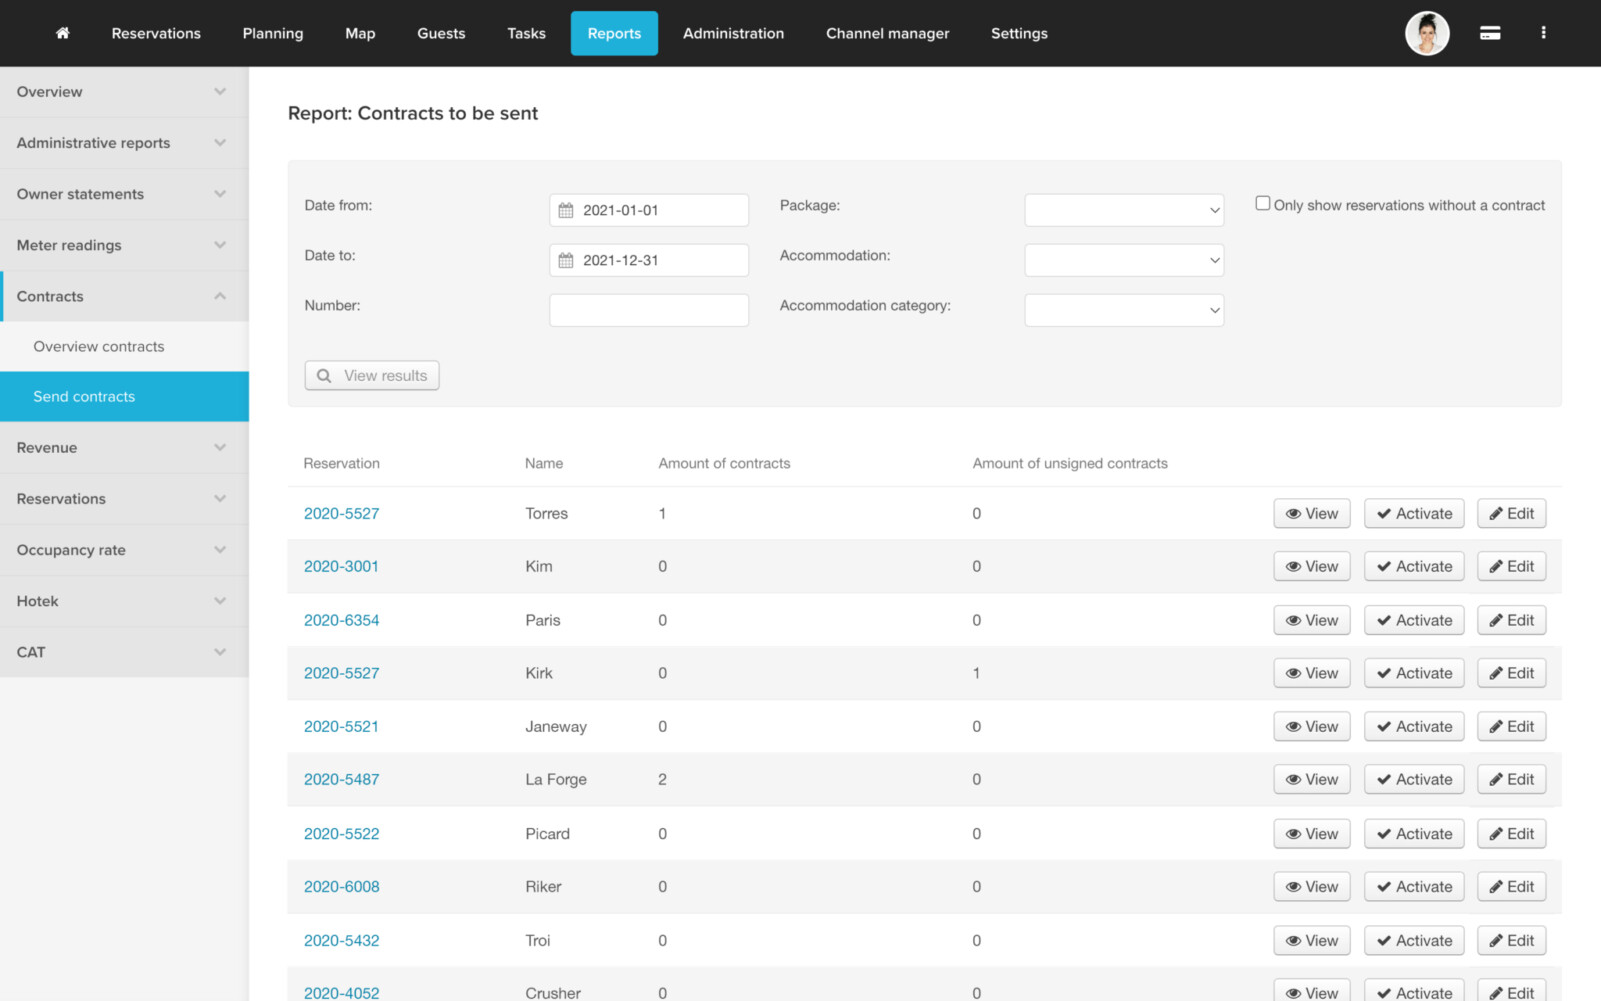Click the home icon in top navigation
Screen dimensions: 1601x1001
(62, 33)
